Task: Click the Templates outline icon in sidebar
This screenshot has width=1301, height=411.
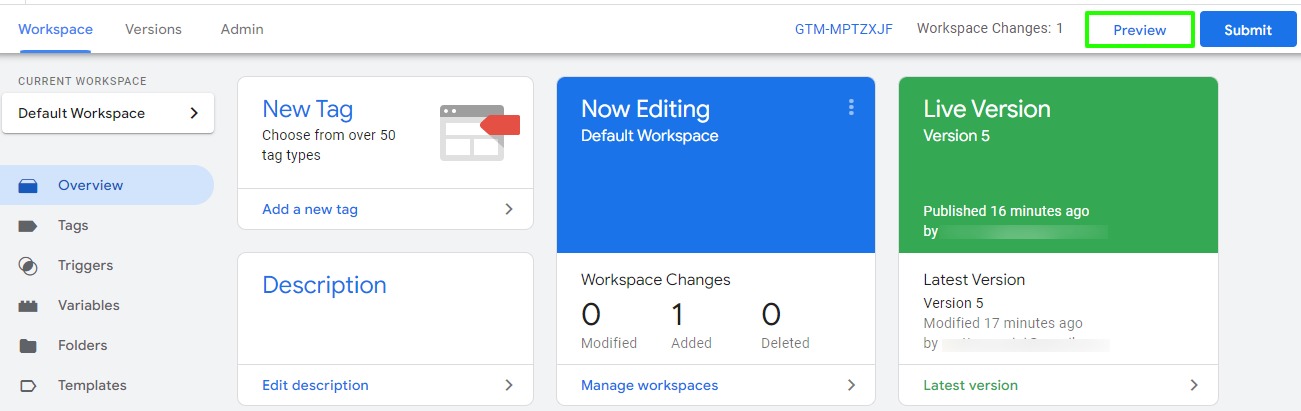Action: pyautogui.click(x=28, y=386)
